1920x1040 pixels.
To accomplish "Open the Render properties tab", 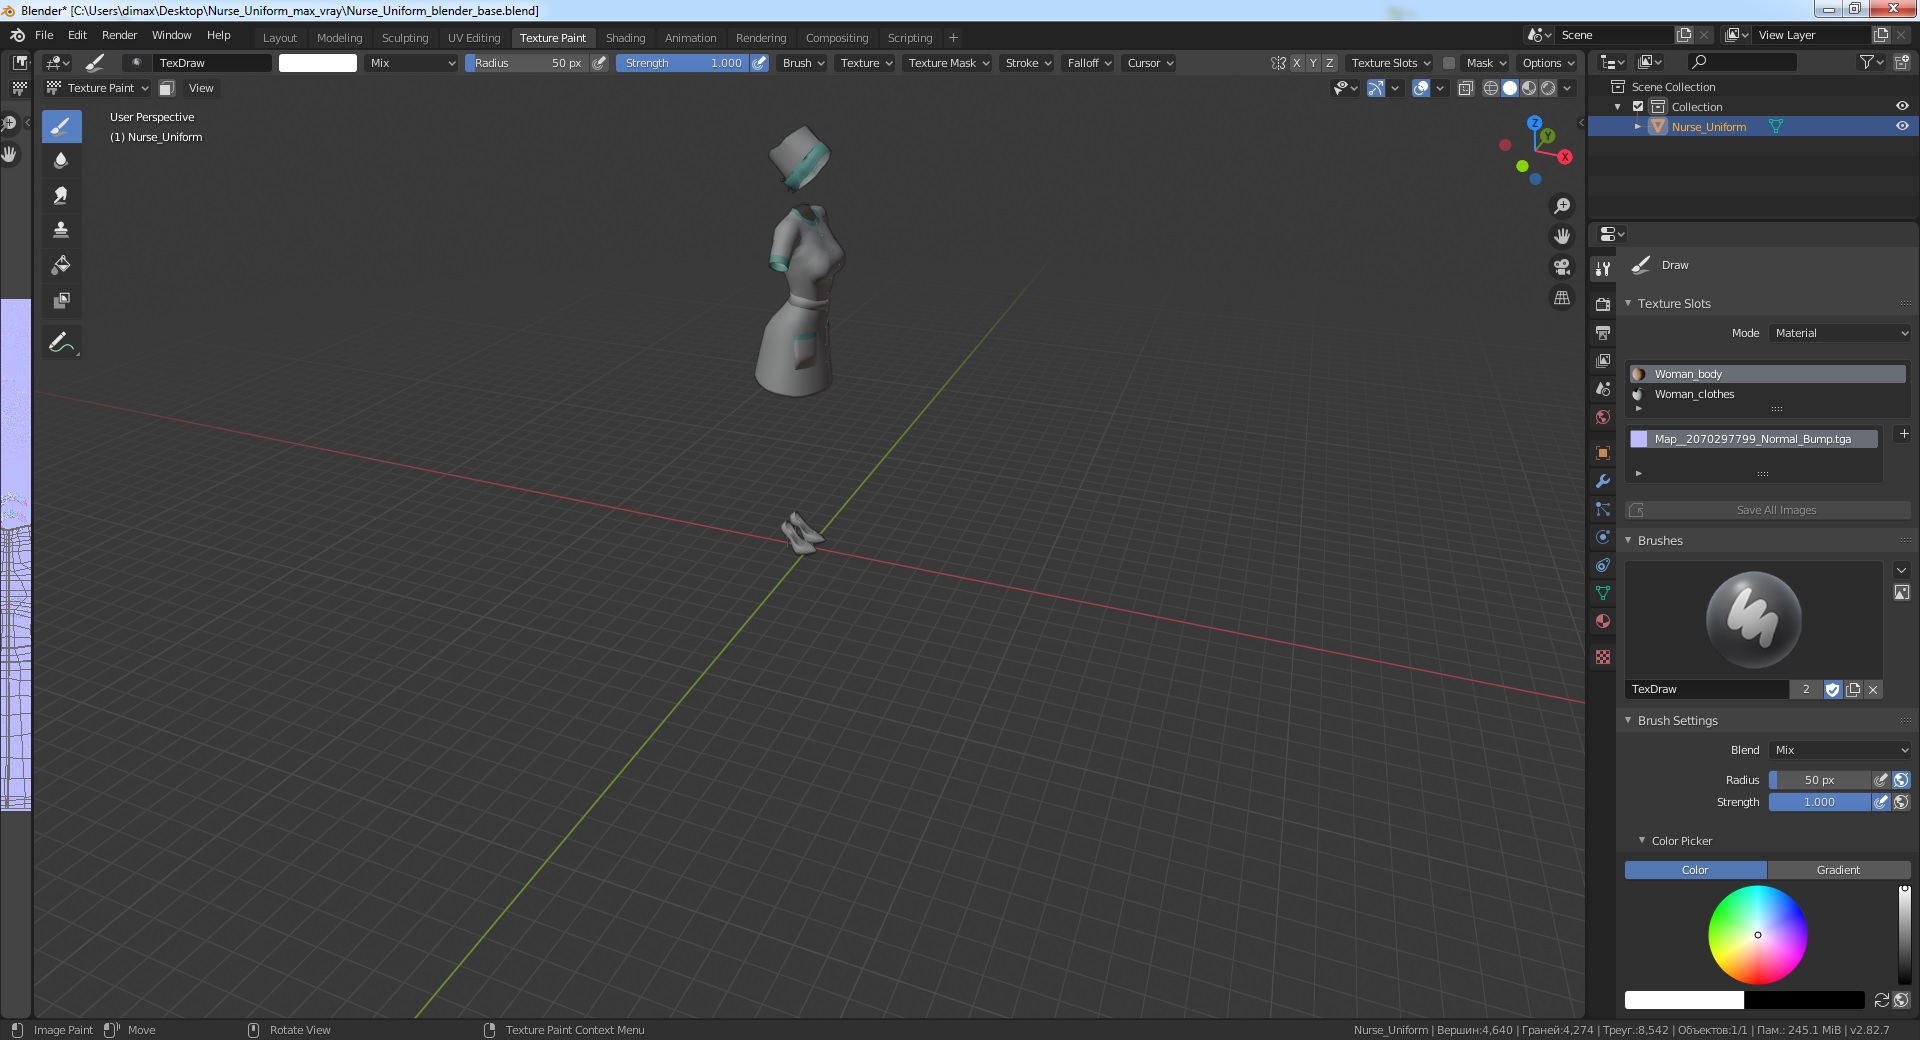I will [x=1603, y=304].
